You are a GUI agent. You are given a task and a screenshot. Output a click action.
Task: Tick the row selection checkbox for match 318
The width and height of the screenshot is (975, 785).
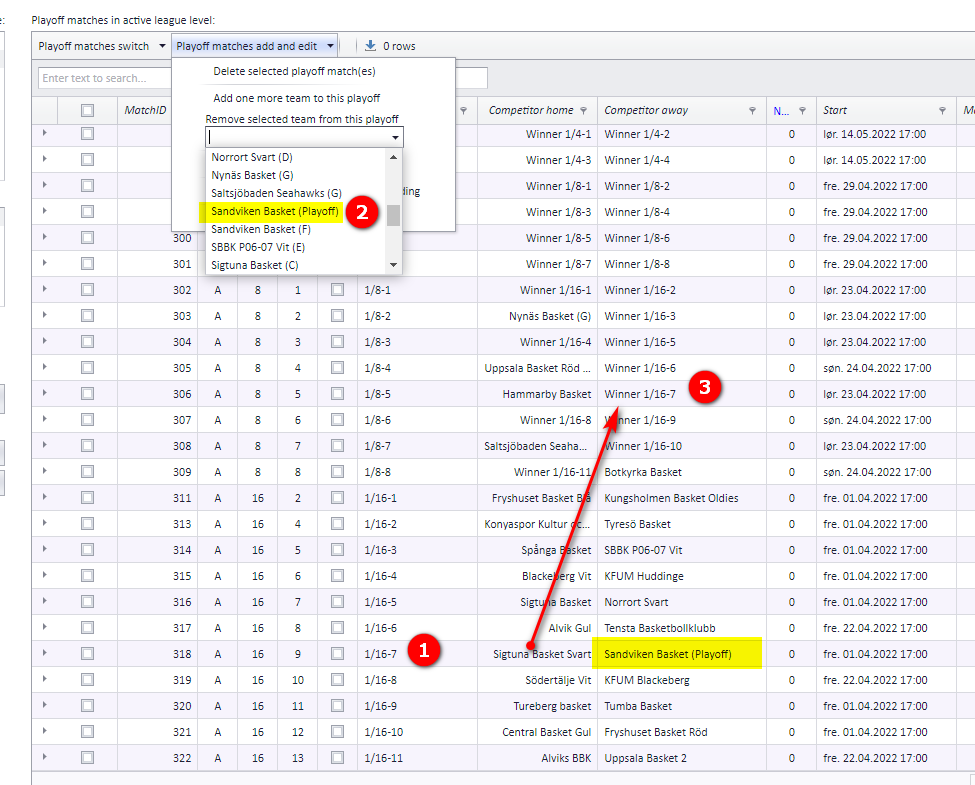pos(88,654)
